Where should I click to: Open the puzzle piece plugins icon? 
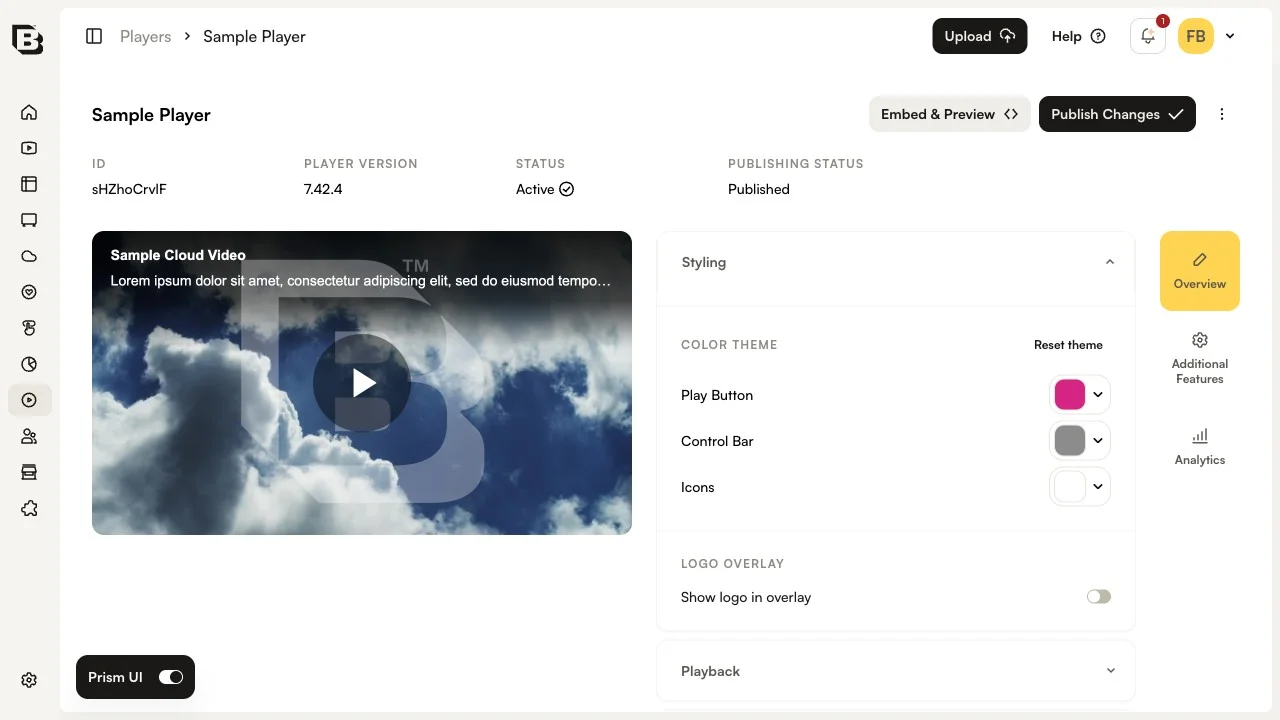(x=29, y=509)
